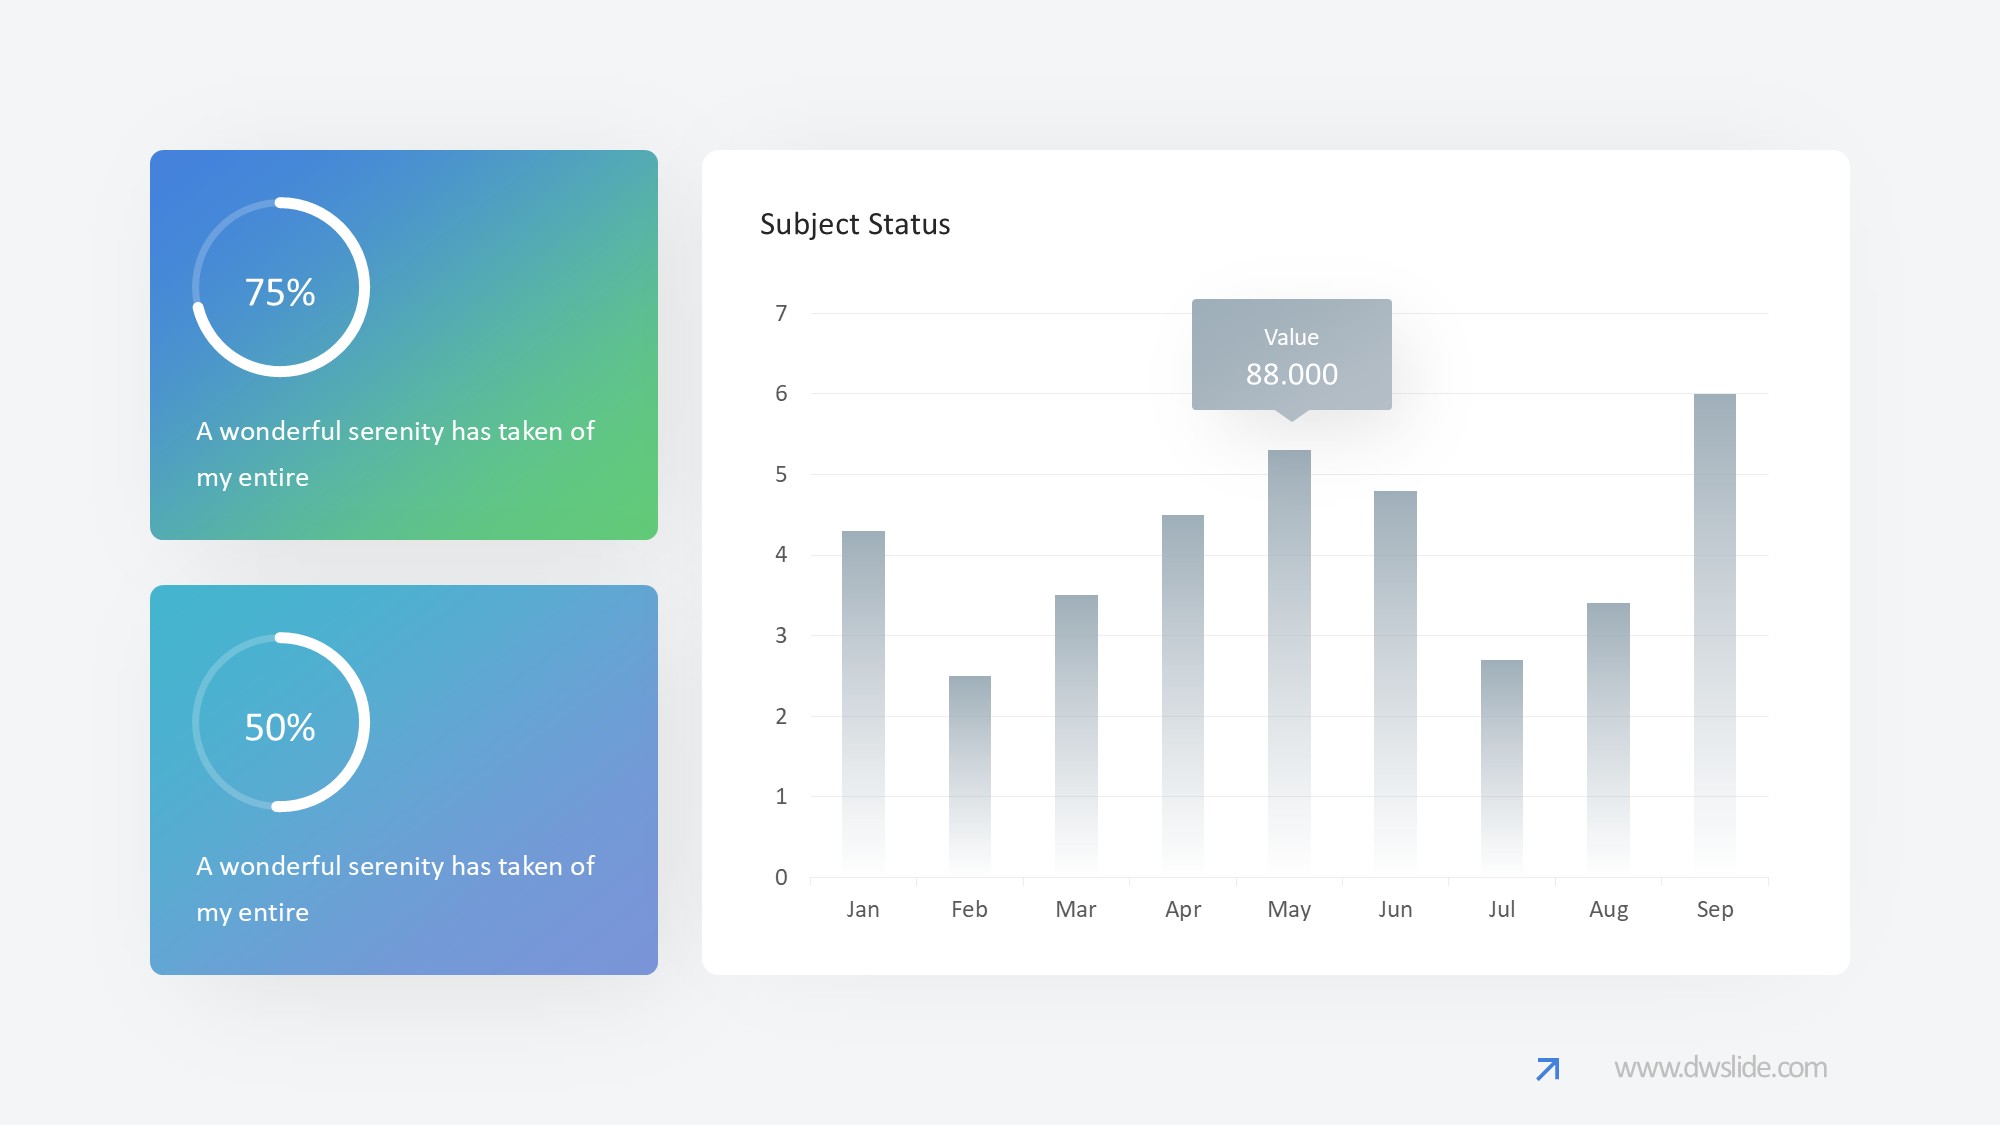Open the www.dwslide.com link

point(1720,1068)
